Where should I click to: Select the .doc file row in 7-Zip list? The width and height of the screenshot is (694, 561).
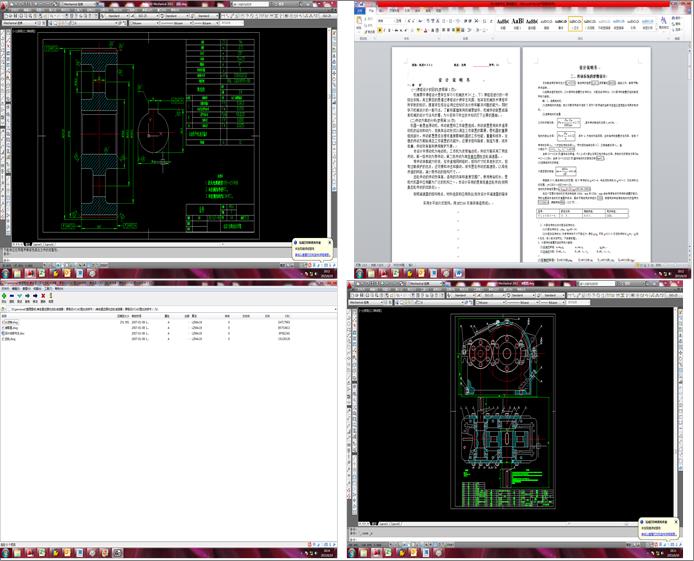146,333
